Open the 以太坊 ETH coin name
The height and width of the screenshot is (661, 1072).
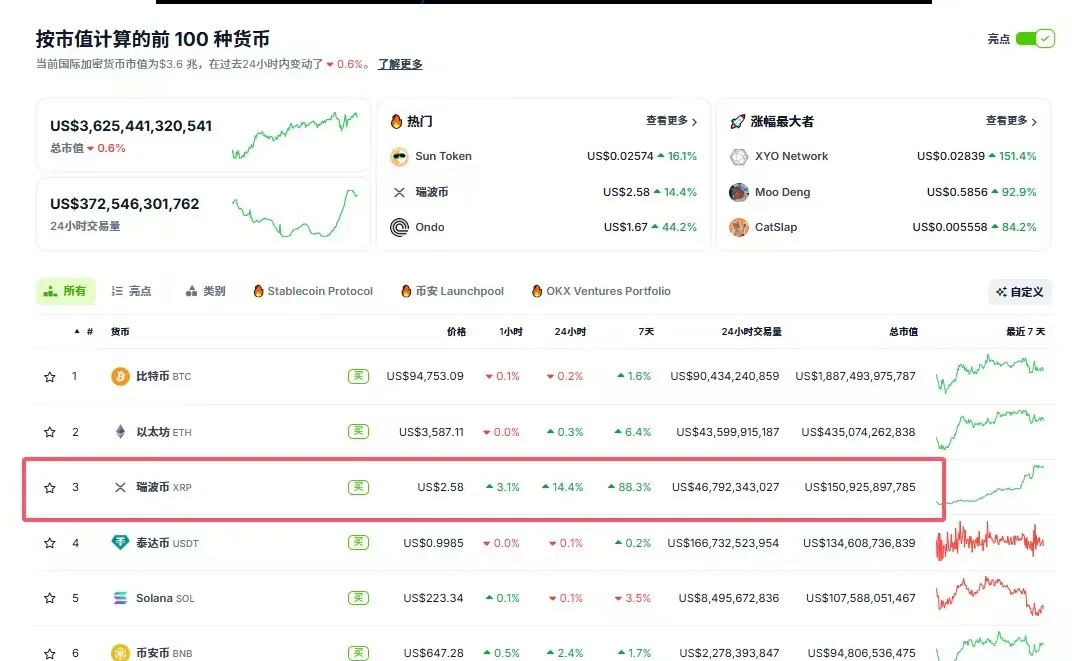[x=163, y=432]
